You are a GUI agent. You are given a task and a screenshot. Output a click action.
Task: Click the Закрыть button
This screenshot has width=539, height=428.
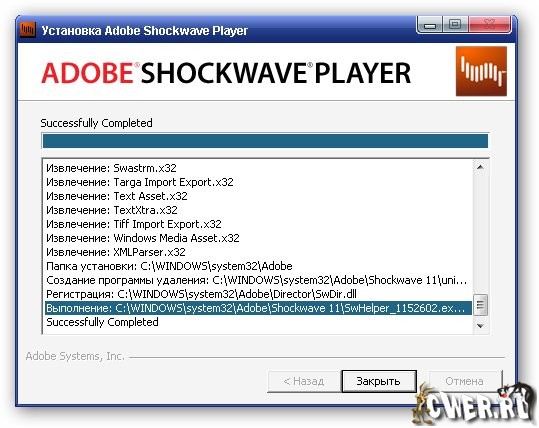pyautogui.click(x=379, y=381)
